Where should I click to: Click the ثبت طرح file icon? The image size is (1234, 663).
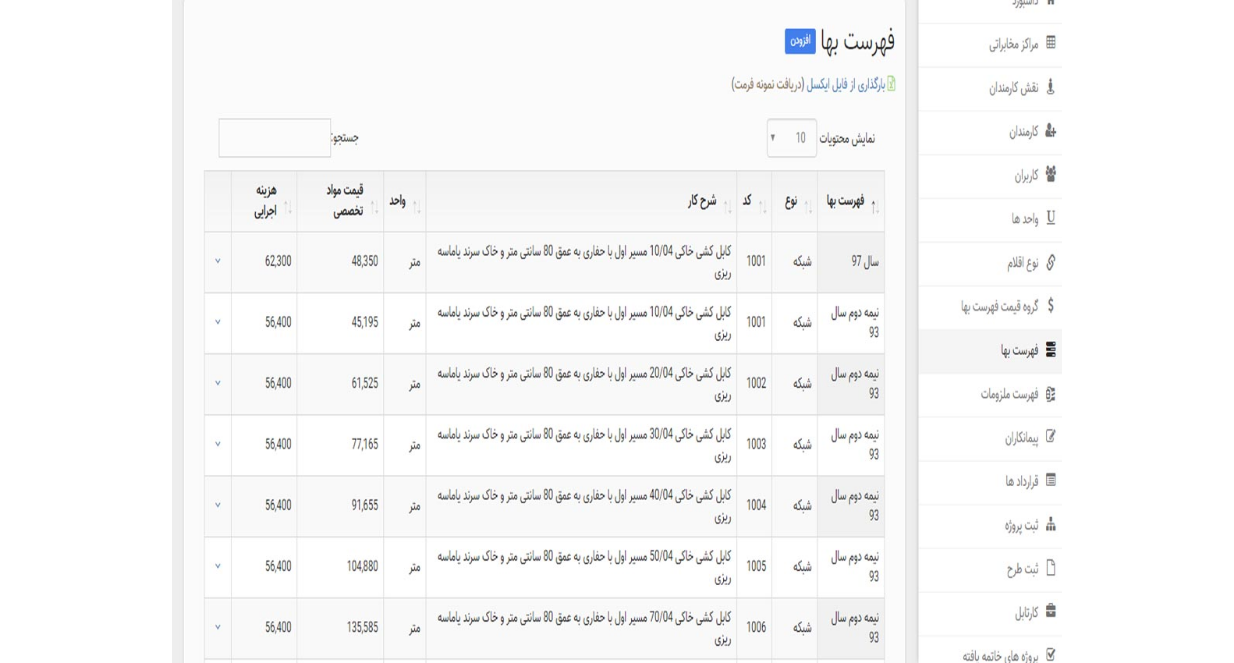click(1050, 568)
